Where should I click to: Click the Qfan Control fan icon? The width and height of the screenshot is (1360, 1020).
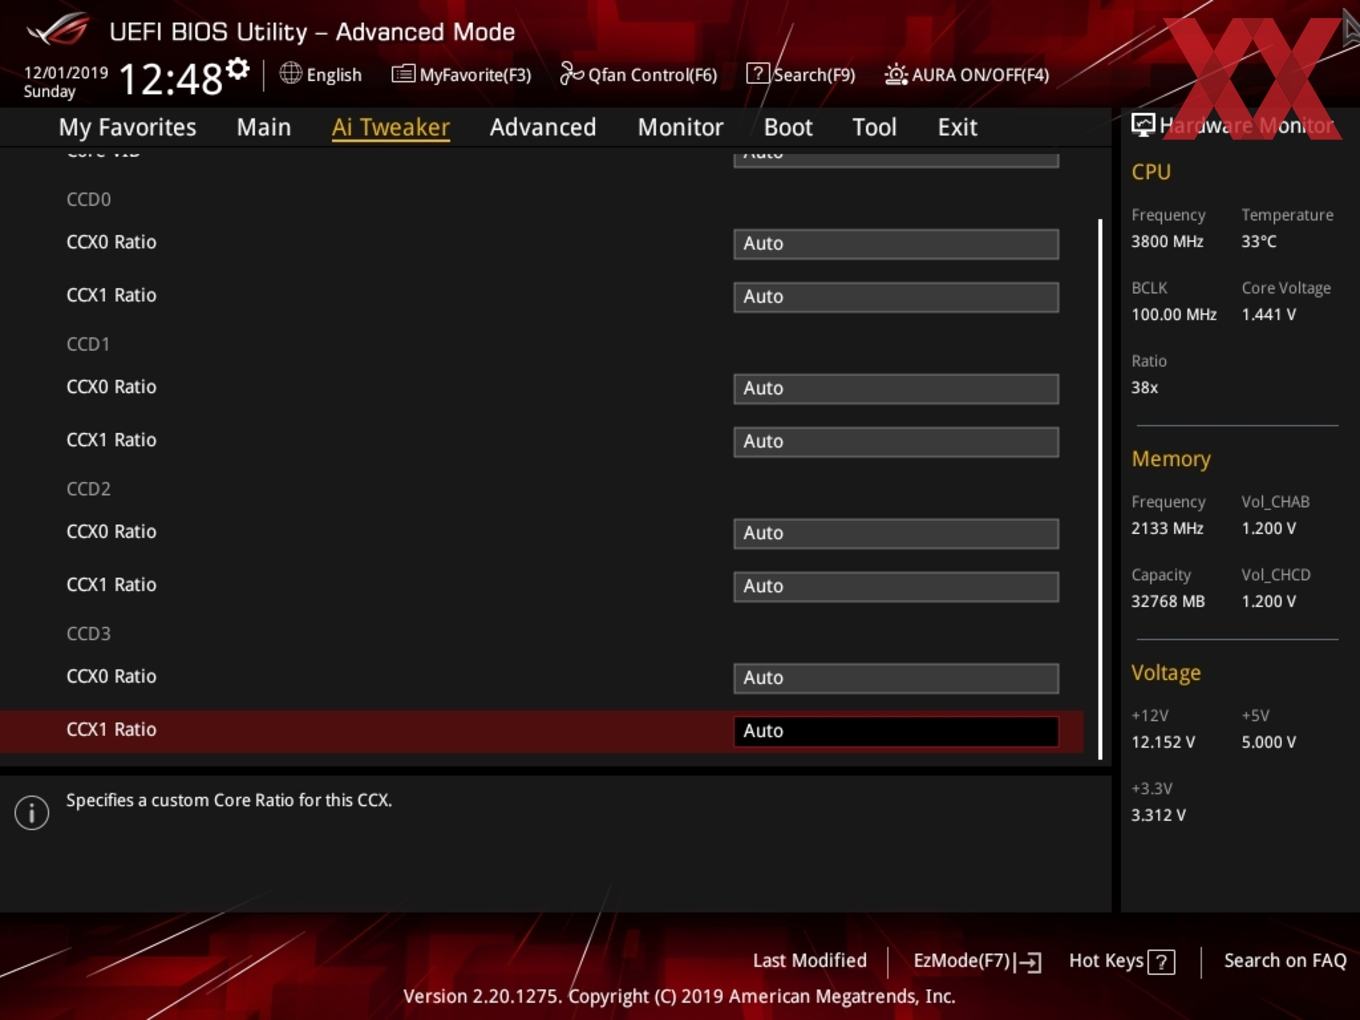571,73
